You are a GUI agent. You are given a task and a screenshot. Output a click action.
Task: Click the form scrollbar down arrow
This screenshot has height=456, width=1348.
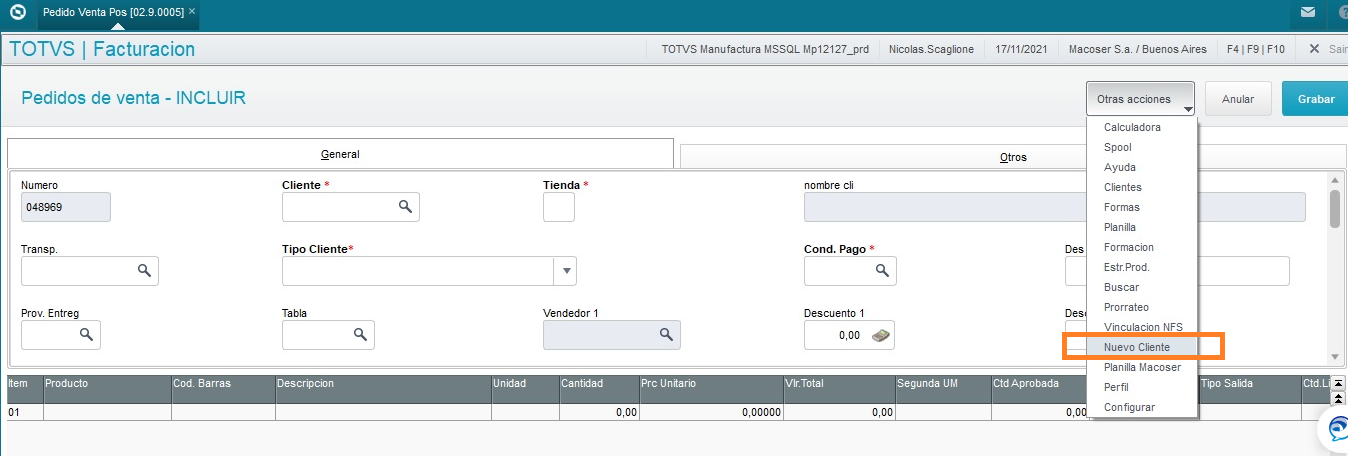tap(1334, 357)
